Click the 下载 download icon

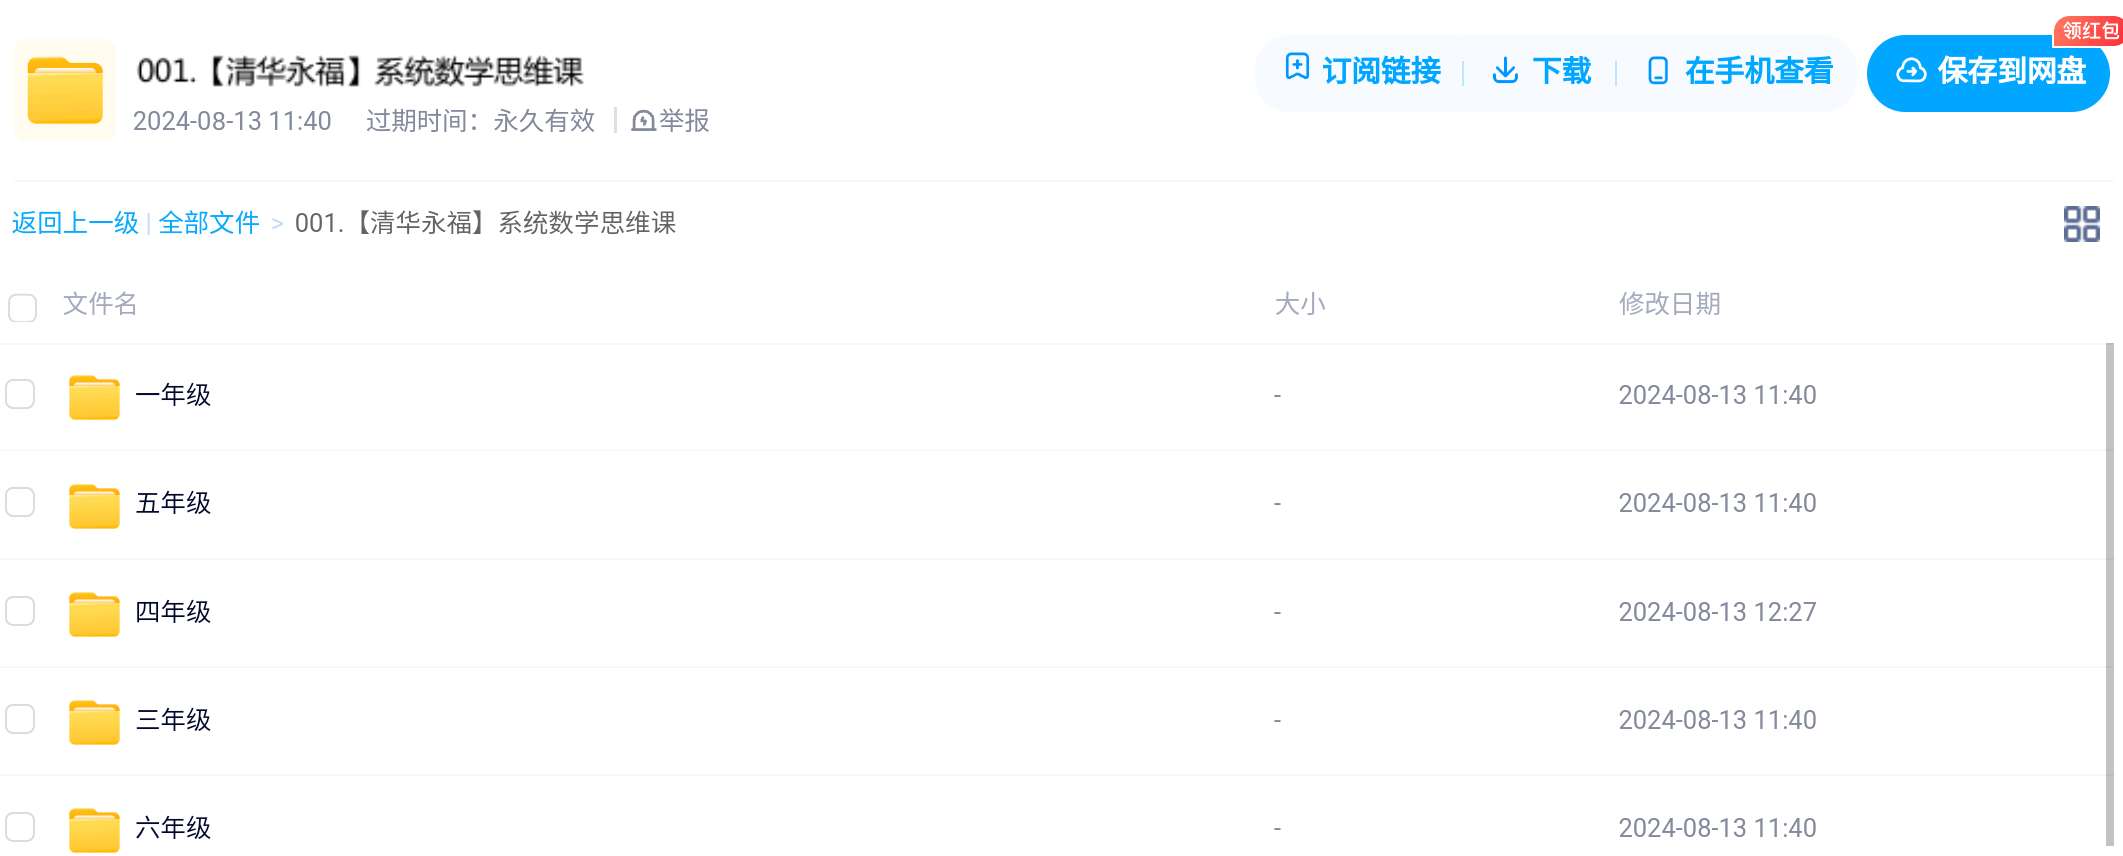tap(1505, 70)
